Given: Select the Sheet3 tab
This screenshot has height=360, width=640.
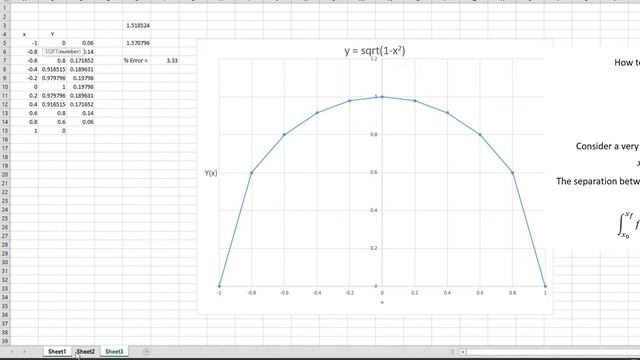Looking at the screenshot, I should pos(114,351).
